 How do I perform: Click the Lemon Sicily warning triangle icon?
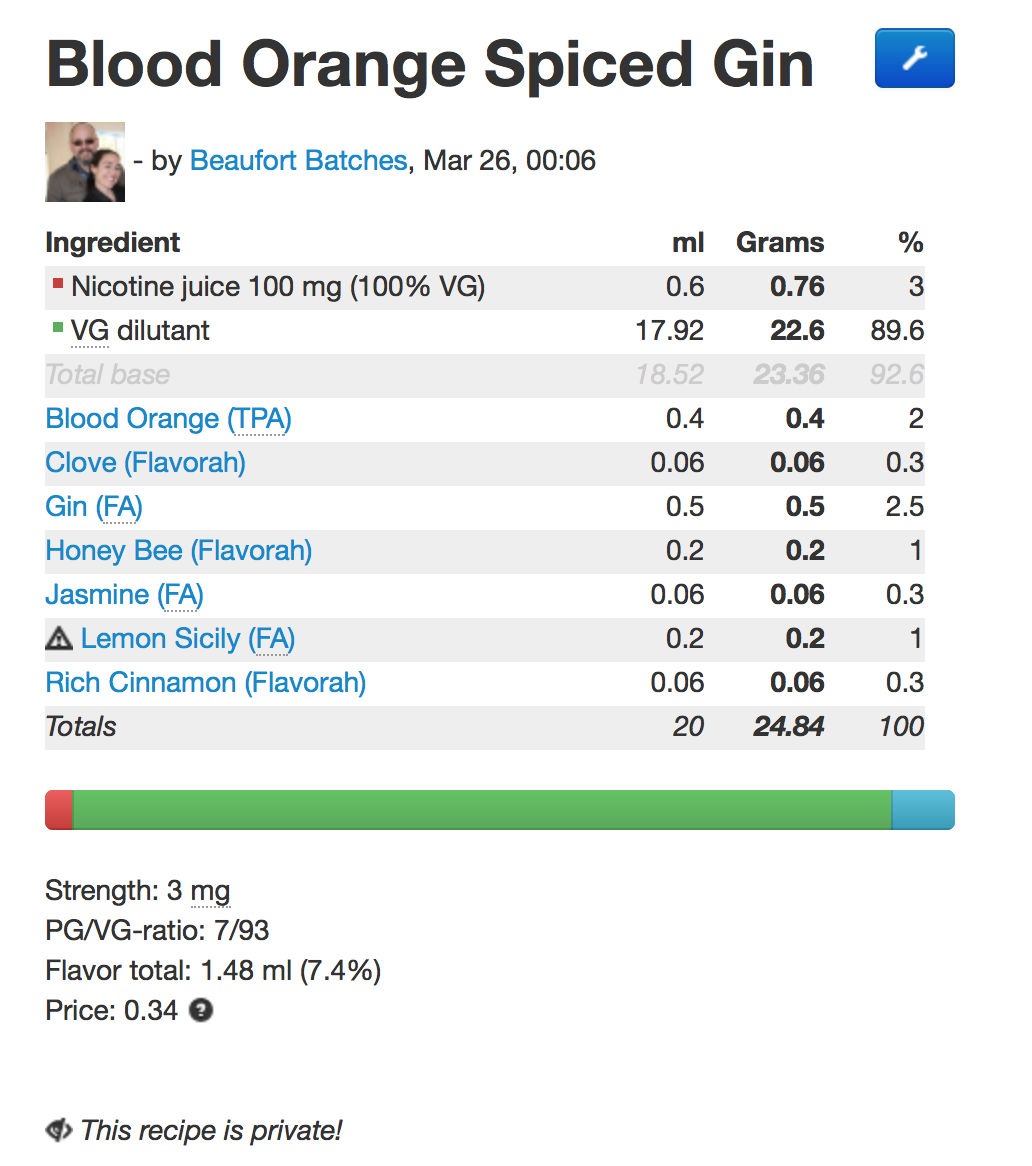(x=59, y=638)
